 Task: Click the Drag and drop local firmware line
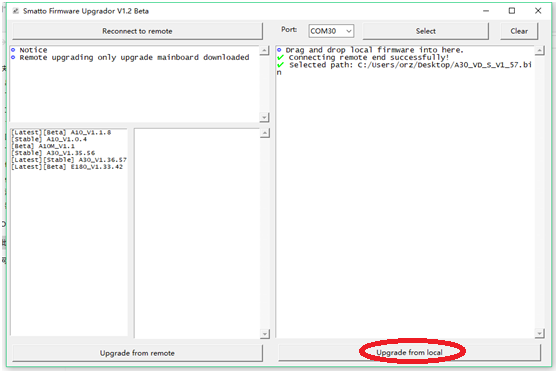pos(370,50)
